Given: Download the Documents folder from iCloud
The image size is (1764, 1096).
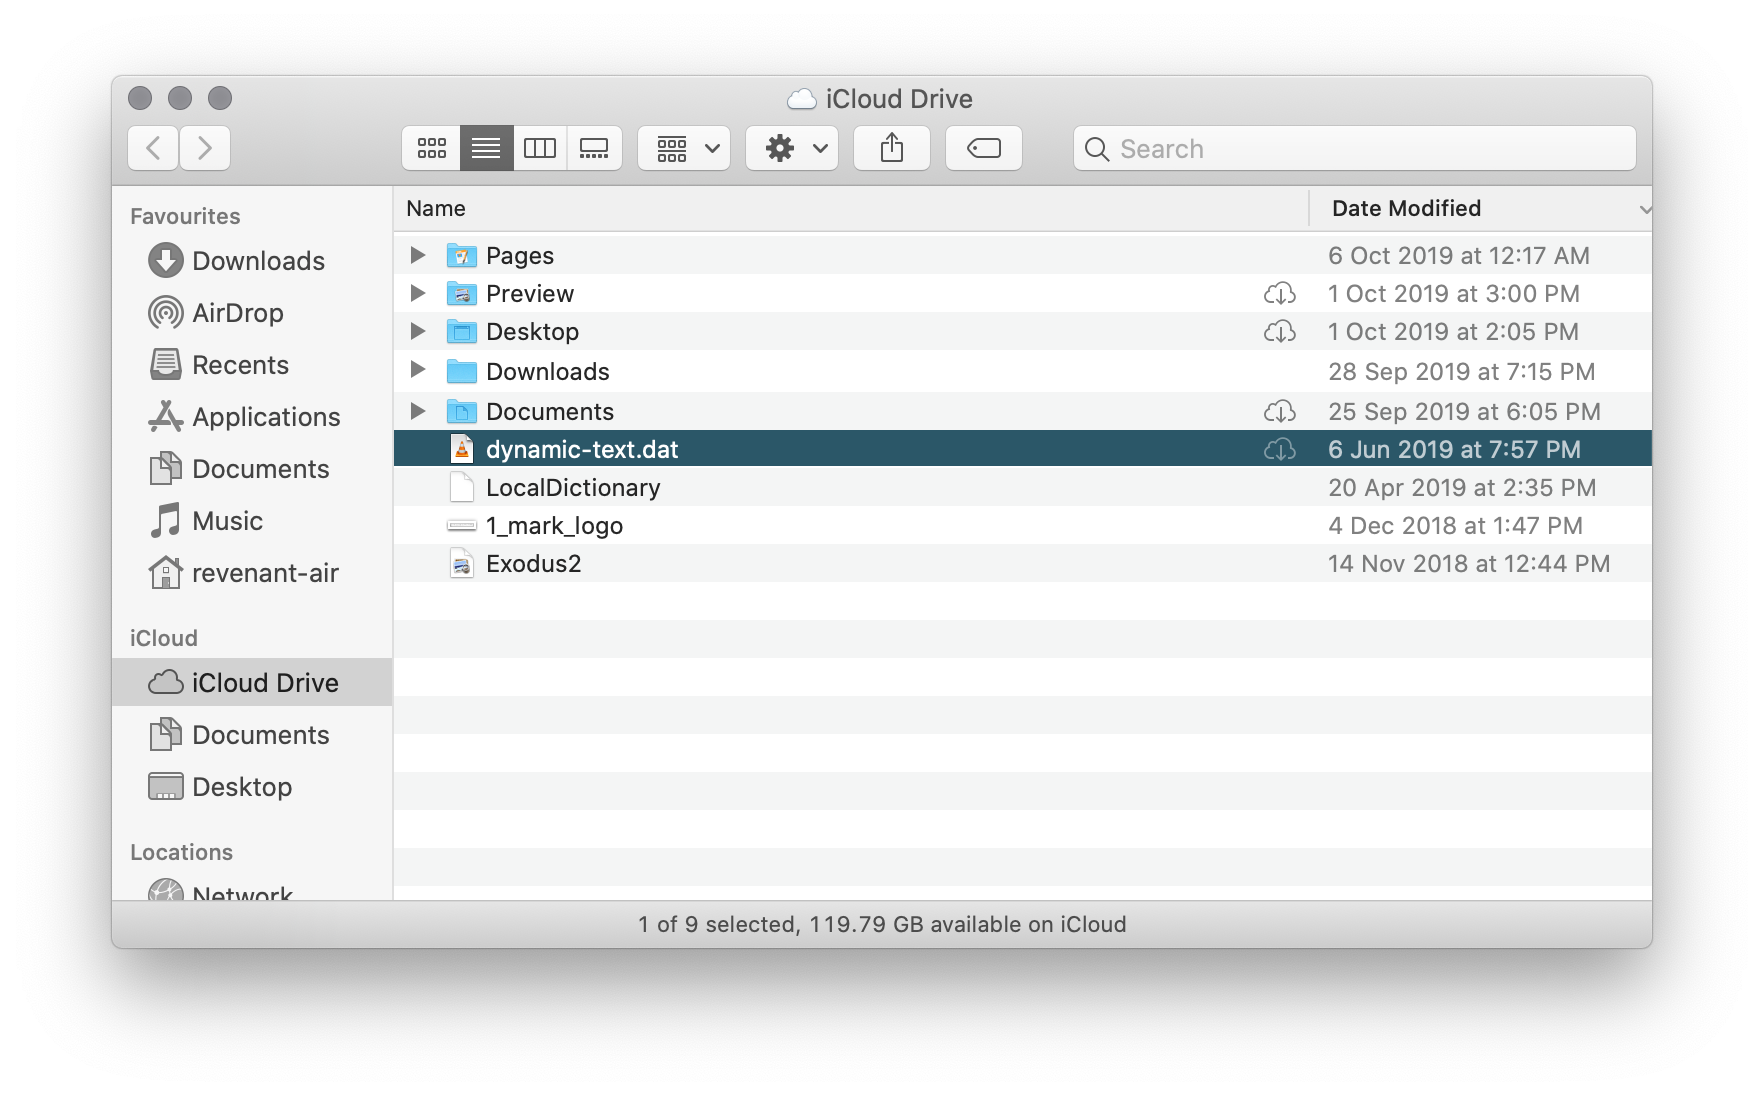Looking at the screenshot, I should tap(1280, 411).
